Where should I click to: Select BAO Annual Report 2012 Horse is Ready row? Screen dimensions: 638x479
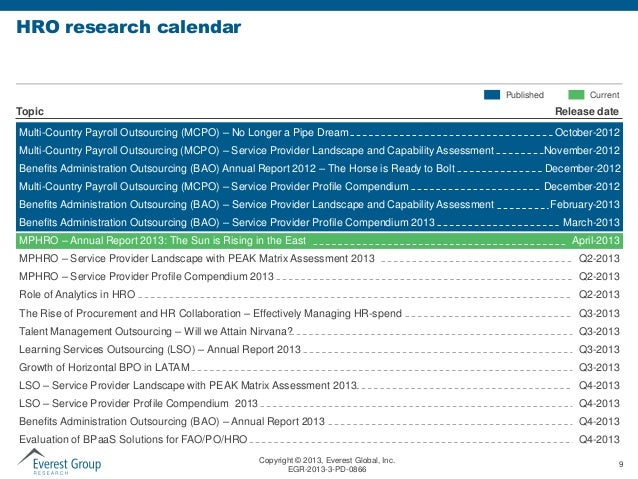click(319, 168)
